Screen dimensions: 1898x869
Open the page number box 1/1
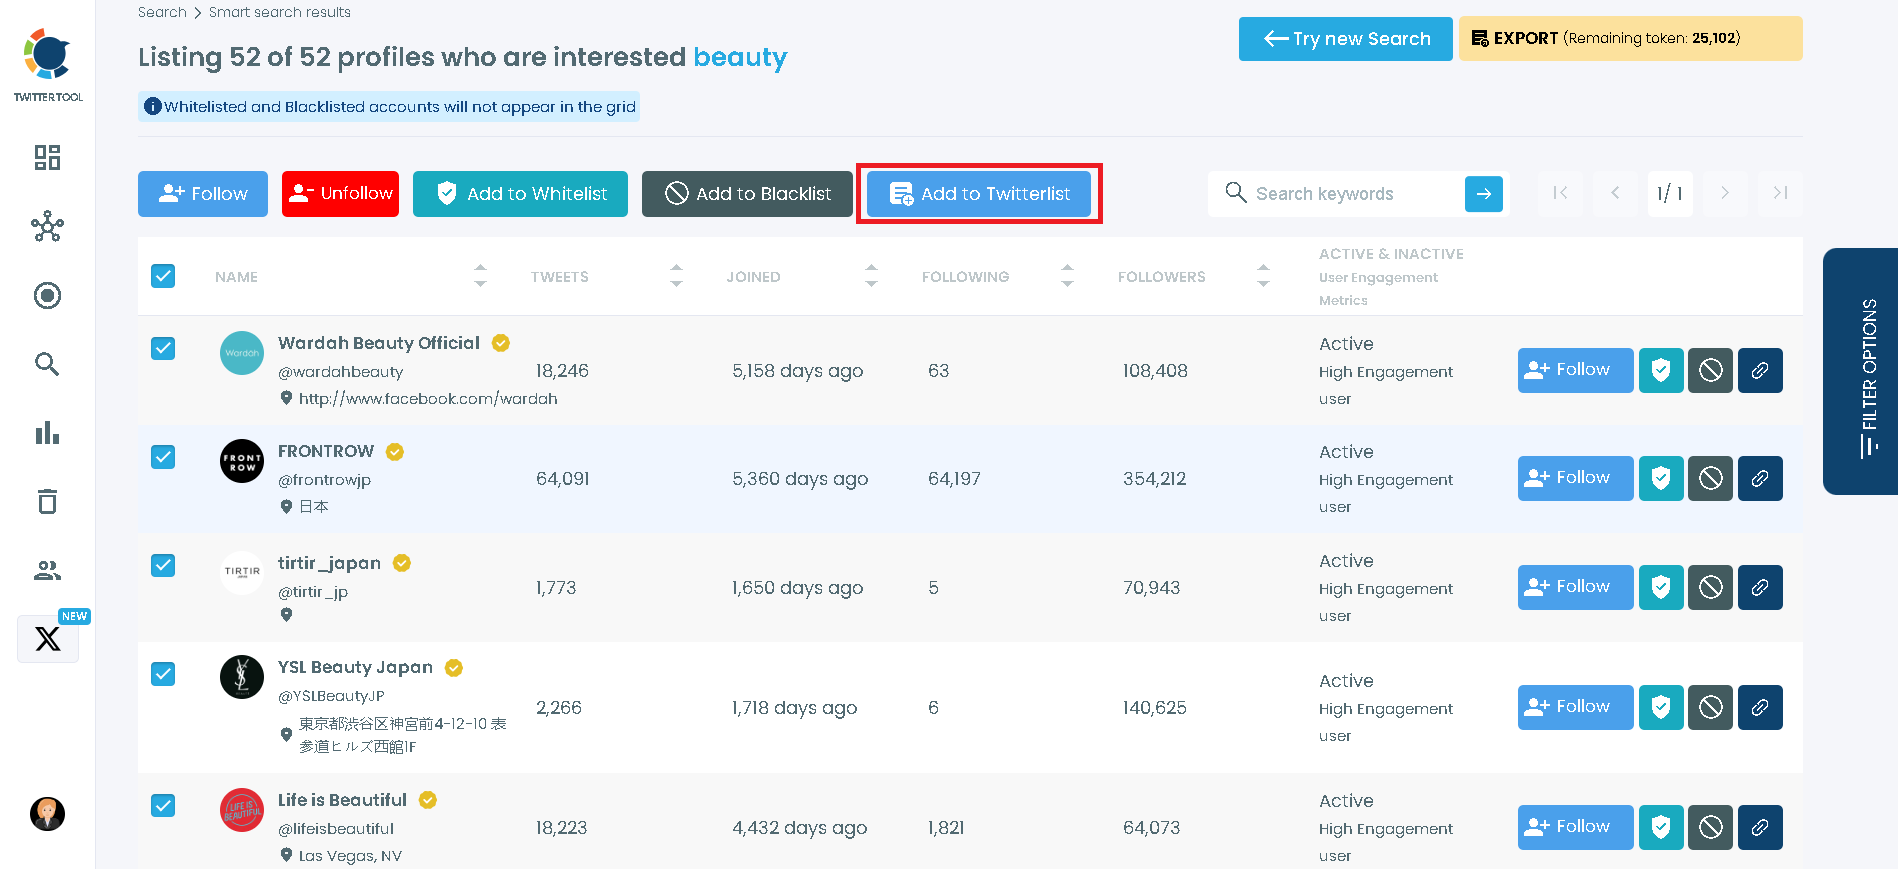tap(1670, 193)
